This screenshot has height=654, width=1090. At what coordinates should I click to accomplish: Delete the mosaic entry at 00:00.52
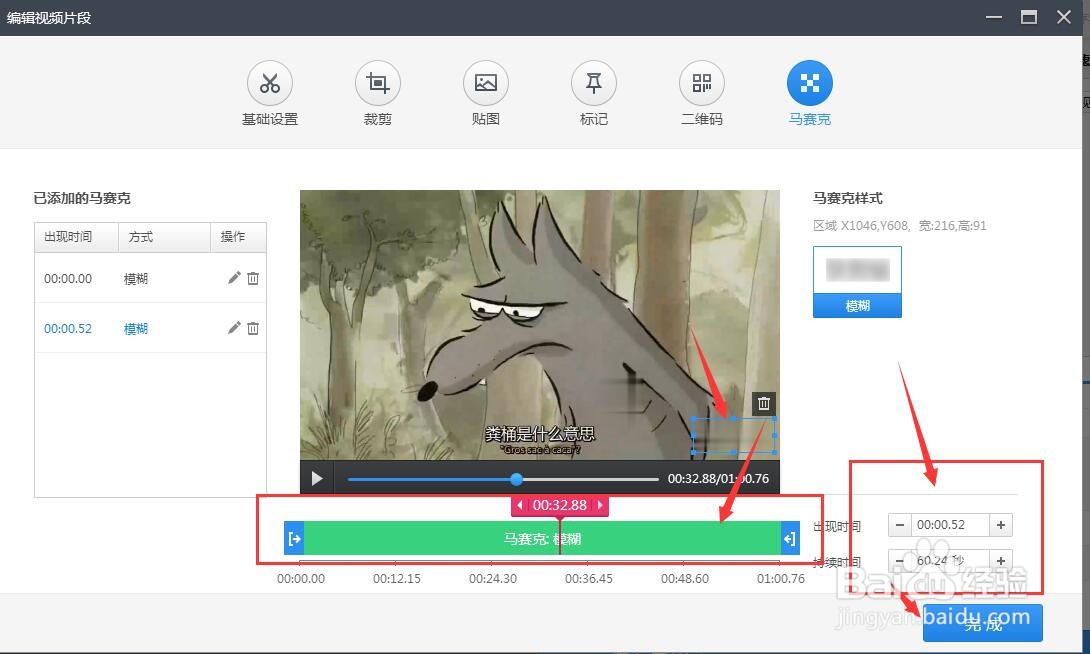click(x=253, y=328)
